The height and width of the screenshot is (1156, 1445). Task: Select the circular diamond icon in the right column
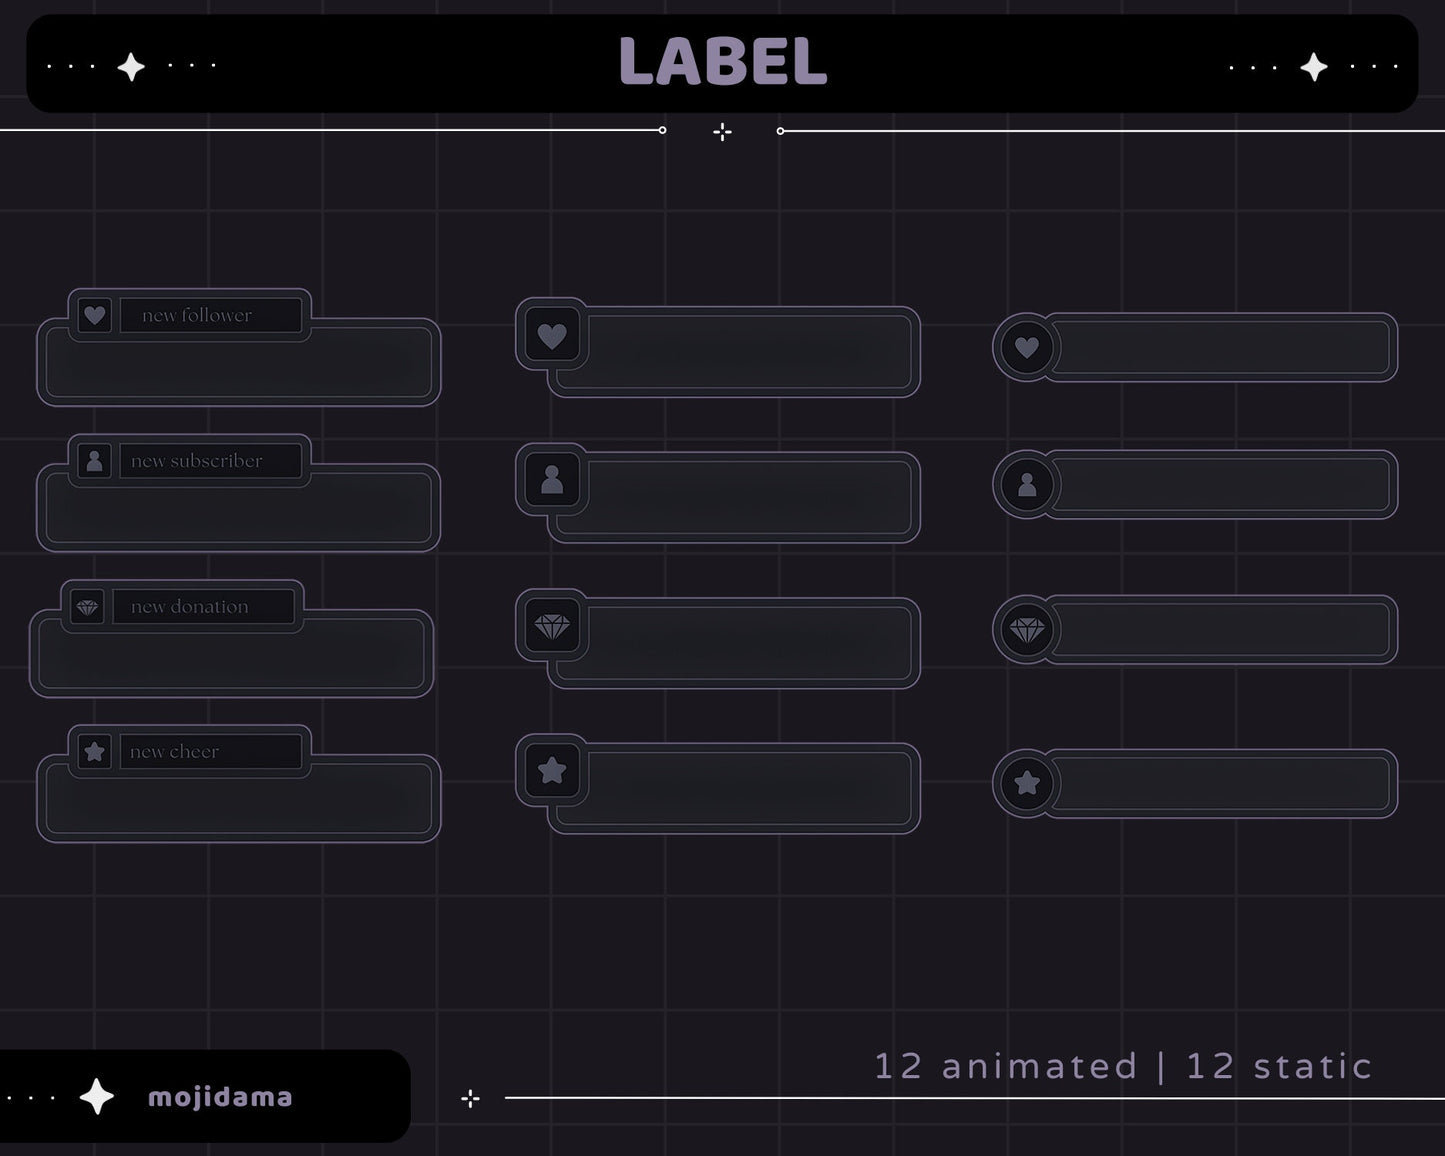point(1026,630)
